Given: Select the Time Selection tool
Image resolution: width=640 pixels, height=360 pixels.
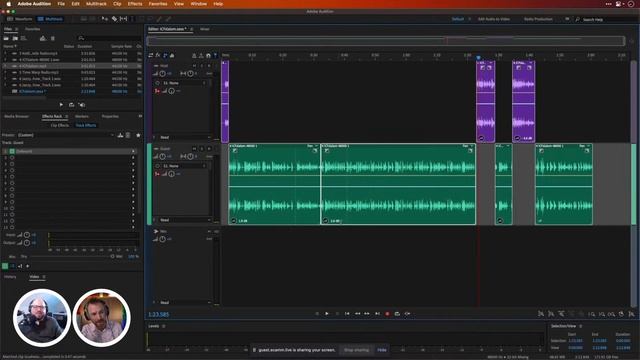Looking at the screenshot, I should click(x=132, y=19).
